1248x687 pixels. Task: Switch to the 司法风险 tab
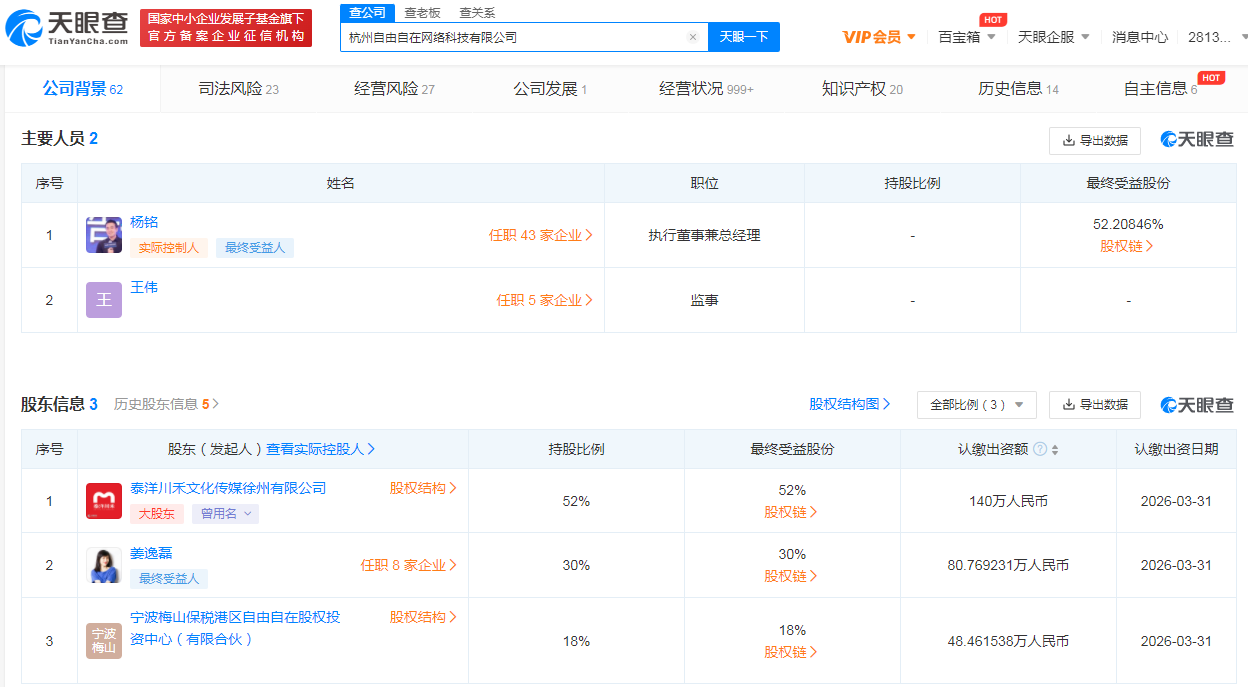tap(238, 89)
